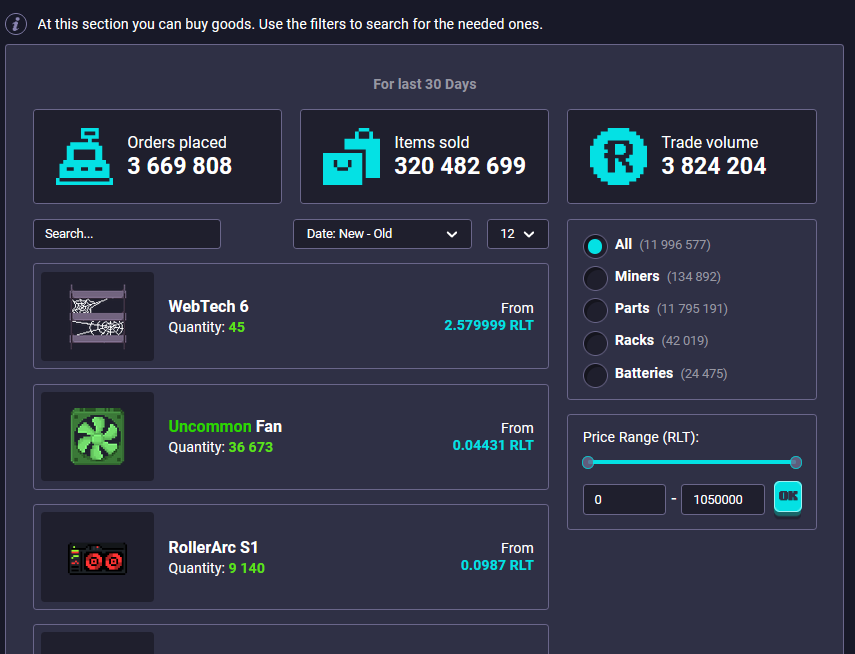The image size is (855, 654).
Task: Click the WebTech 6 item name
Action: tap(208, 307)
